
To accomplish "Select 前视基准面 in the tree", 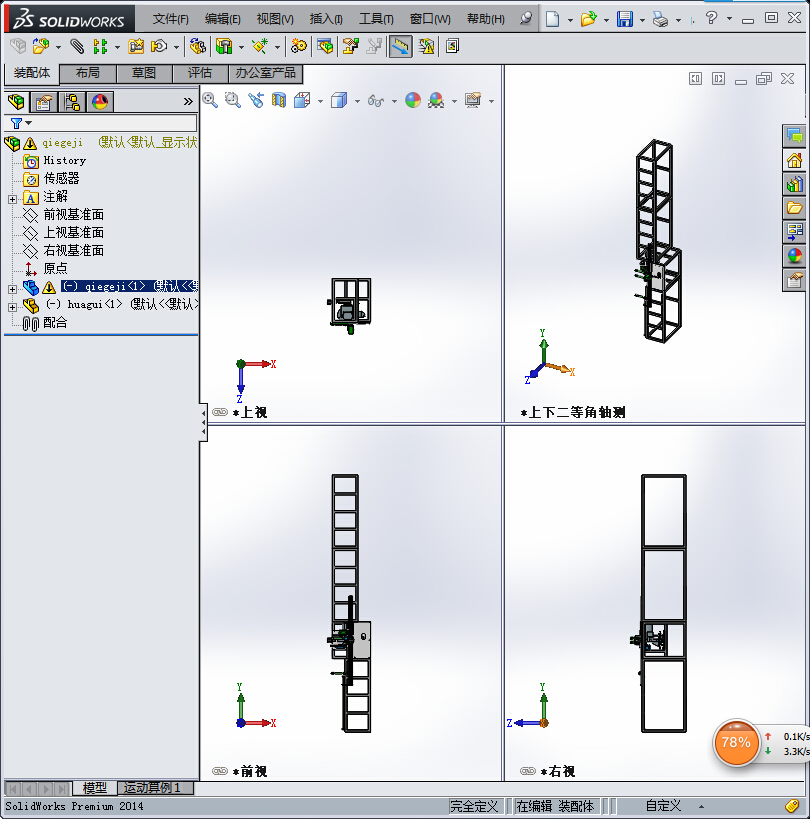I will pyautogui.click(x=74, y=215).
